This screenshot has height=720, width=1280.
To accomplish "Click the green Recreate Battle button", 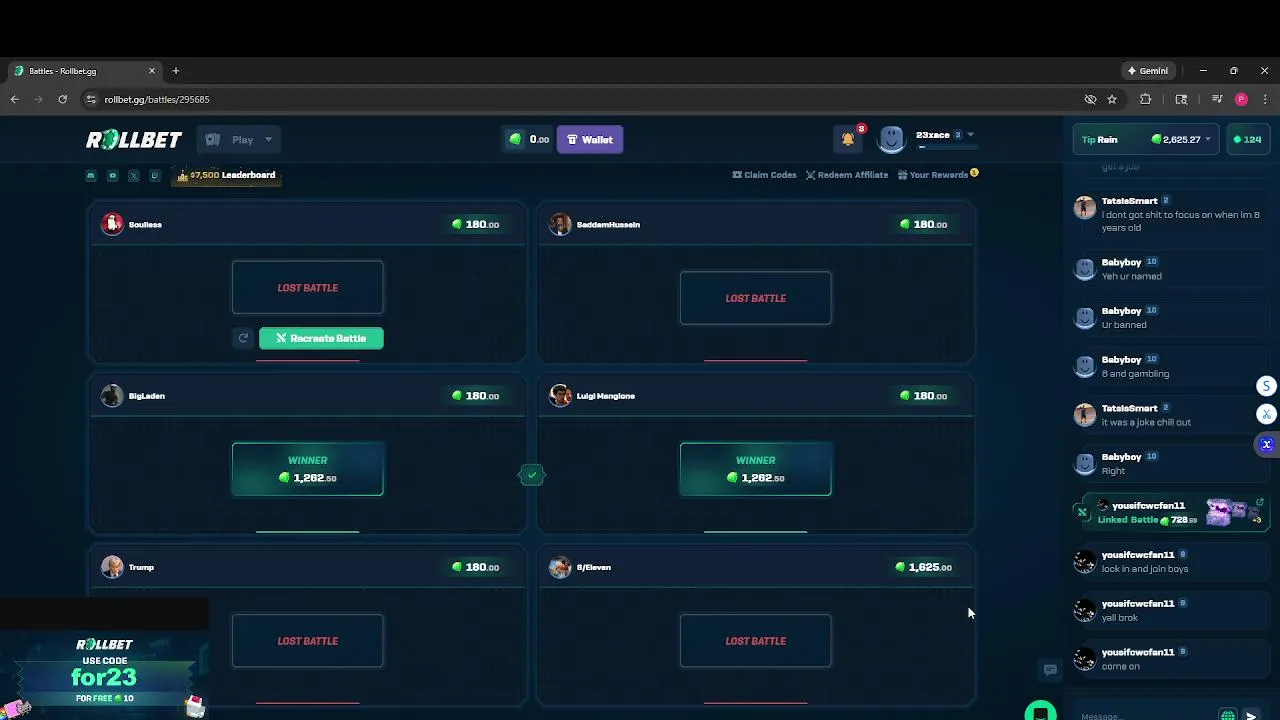I will point(321,338).
